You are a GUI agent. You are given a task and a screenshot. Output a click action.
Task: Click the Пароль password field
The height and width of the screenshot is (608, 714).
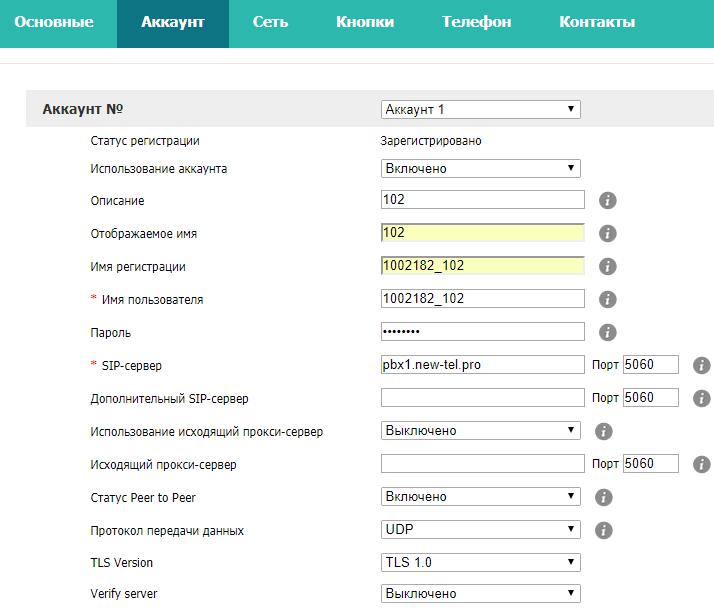(x=482, y=332)
